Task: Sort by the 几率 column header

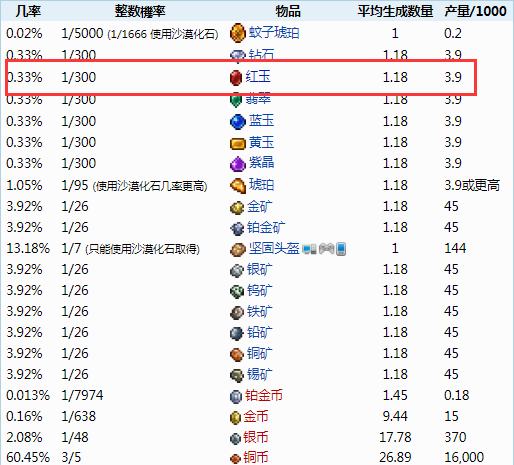Action: click(28, 11)
